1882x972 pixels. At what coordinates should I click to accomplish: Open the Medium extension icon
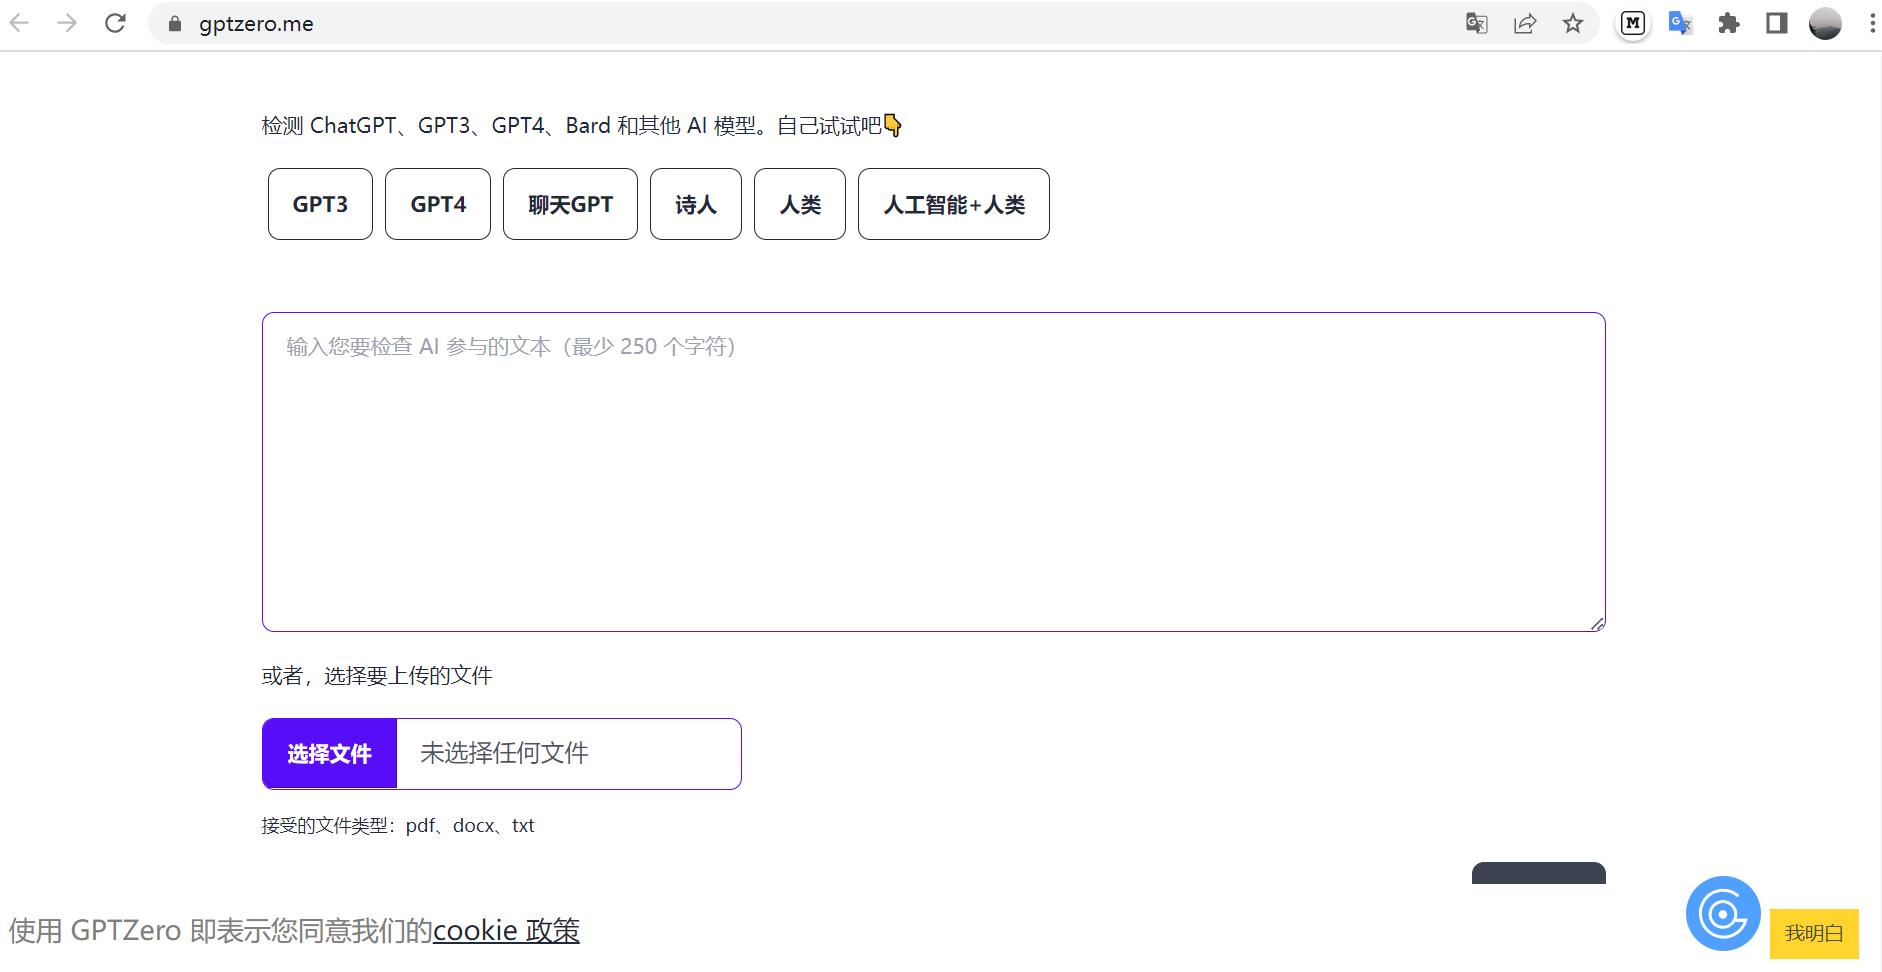pos(1634,23)
